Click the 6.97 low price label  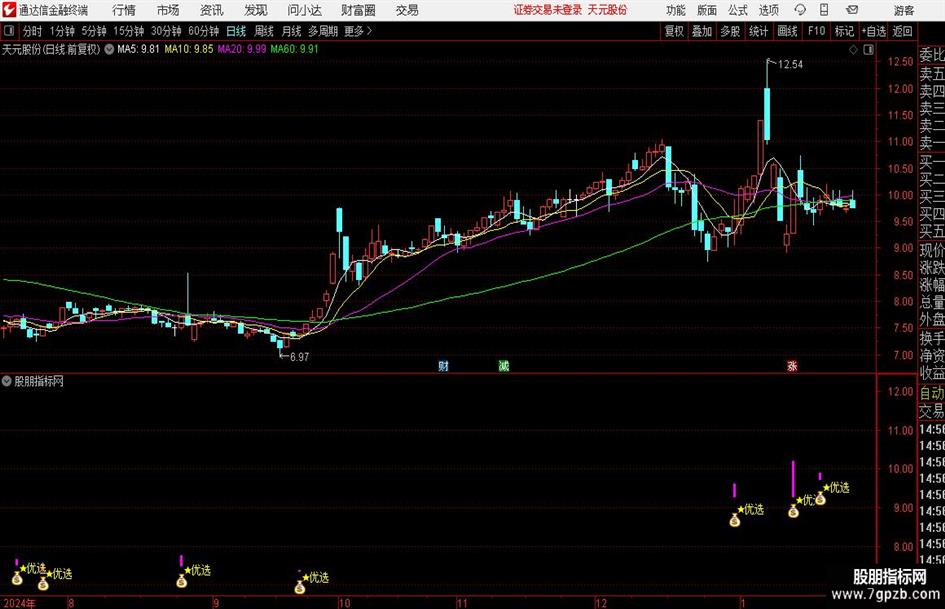coord(300,357)
